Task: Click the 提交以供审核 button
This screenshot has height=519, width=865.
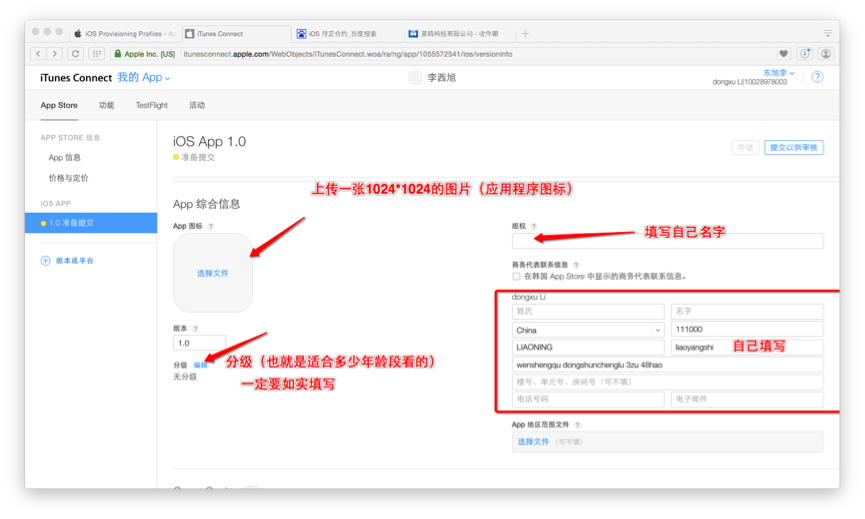Action: coord(794,147)
